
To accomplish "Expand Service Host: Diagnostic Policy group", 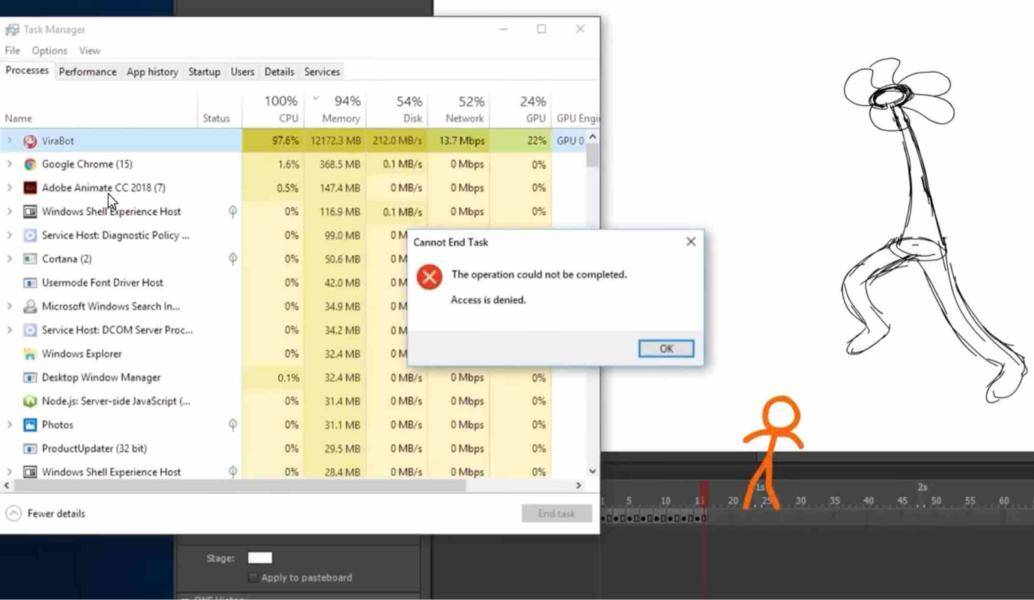I will click(x=9, y=235).
